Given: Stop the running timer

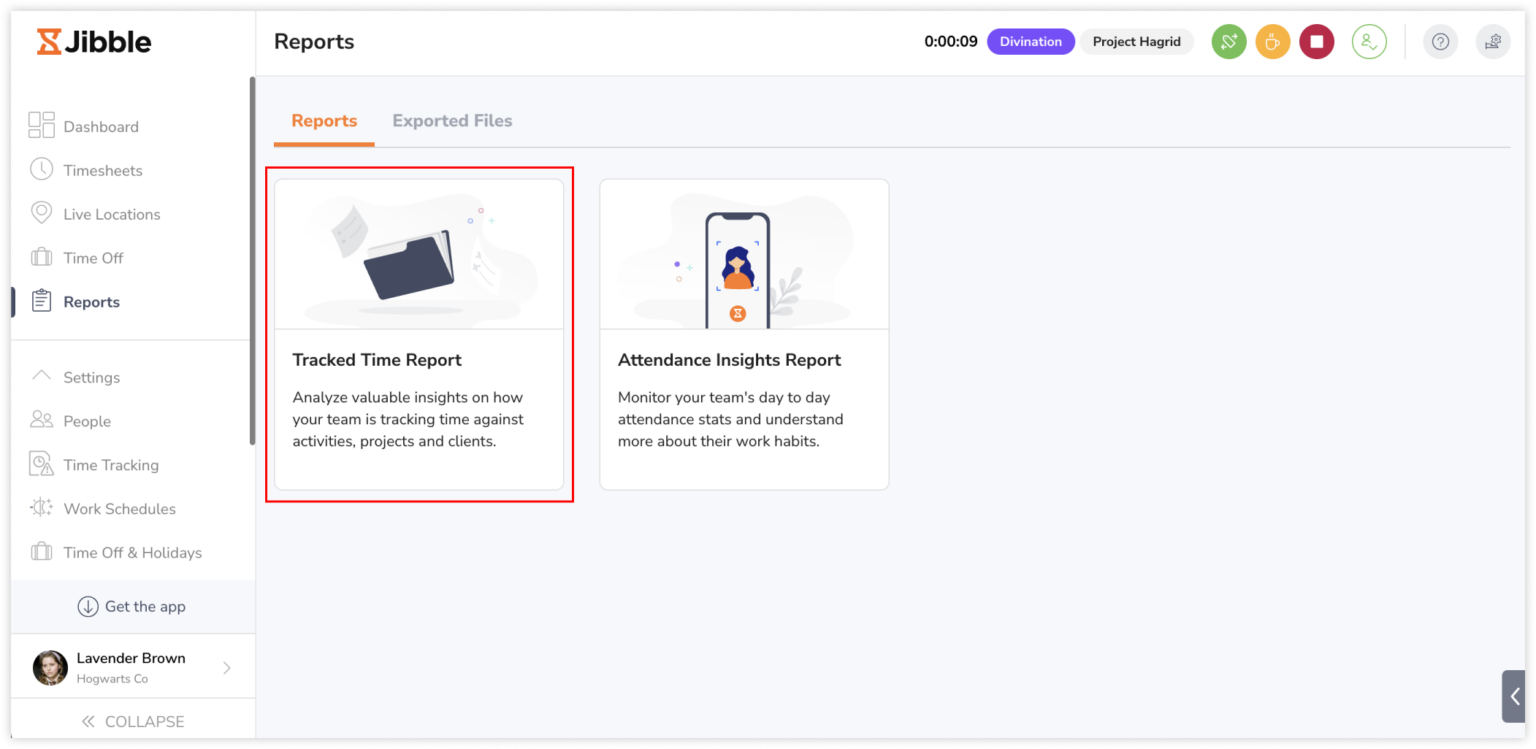Looking at the screenshot, I should pyautogui.click(x=1316, y=41).
